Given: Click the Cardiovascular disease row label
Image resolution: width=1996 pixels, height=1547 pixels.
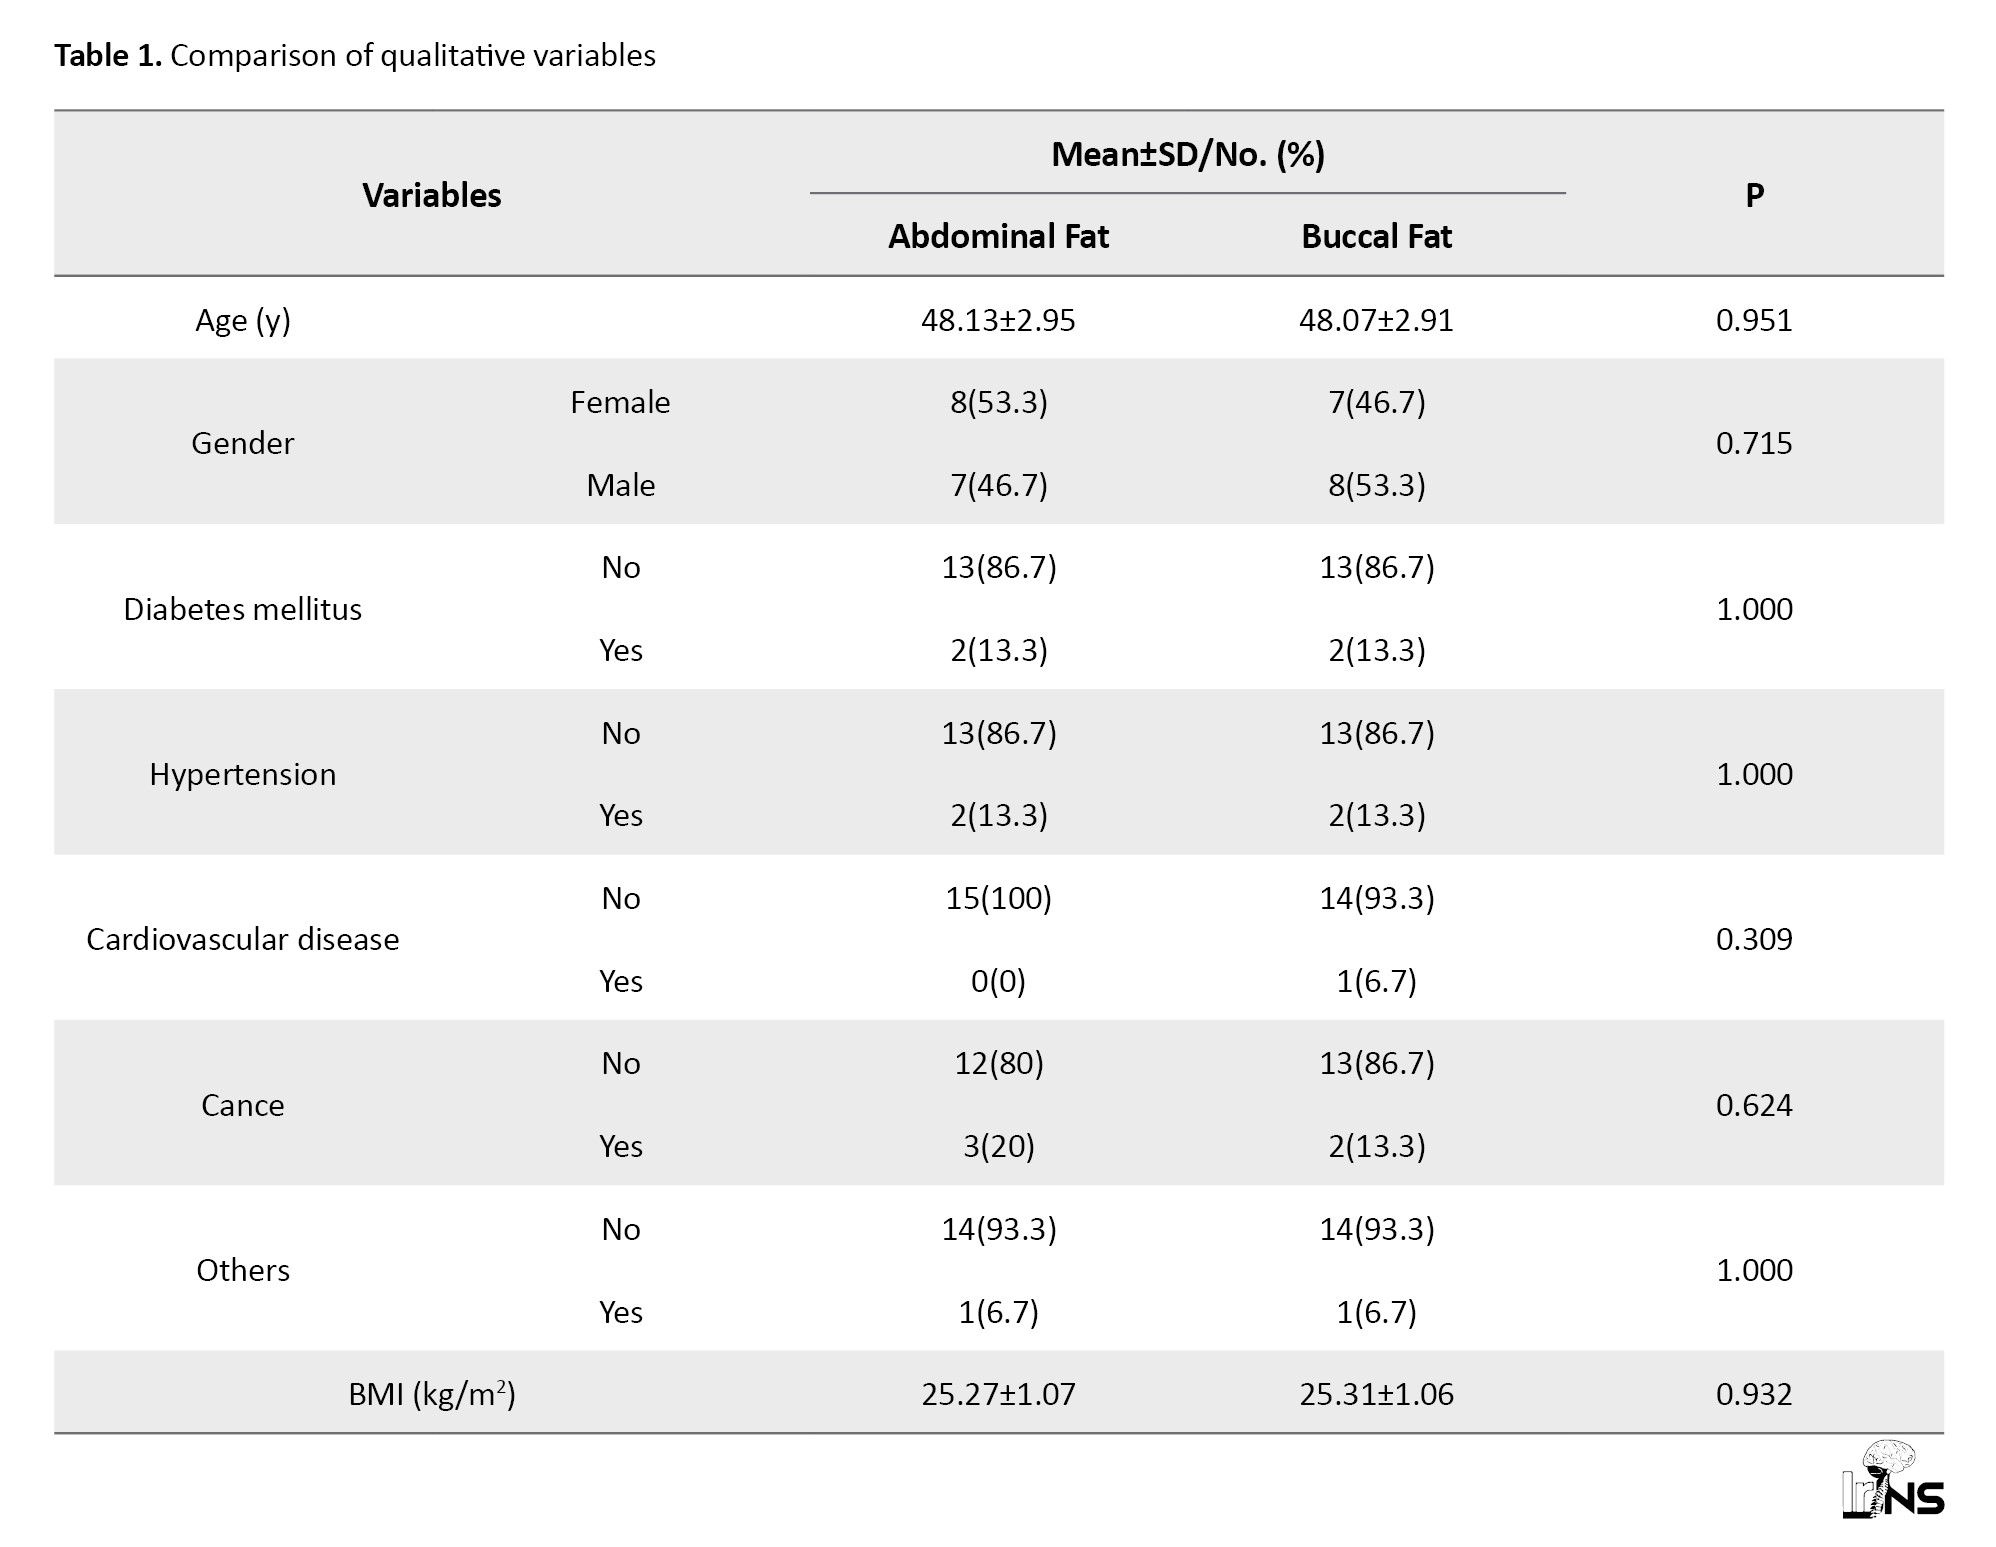Looking at the screenshot, I should [x=243, y=939].
